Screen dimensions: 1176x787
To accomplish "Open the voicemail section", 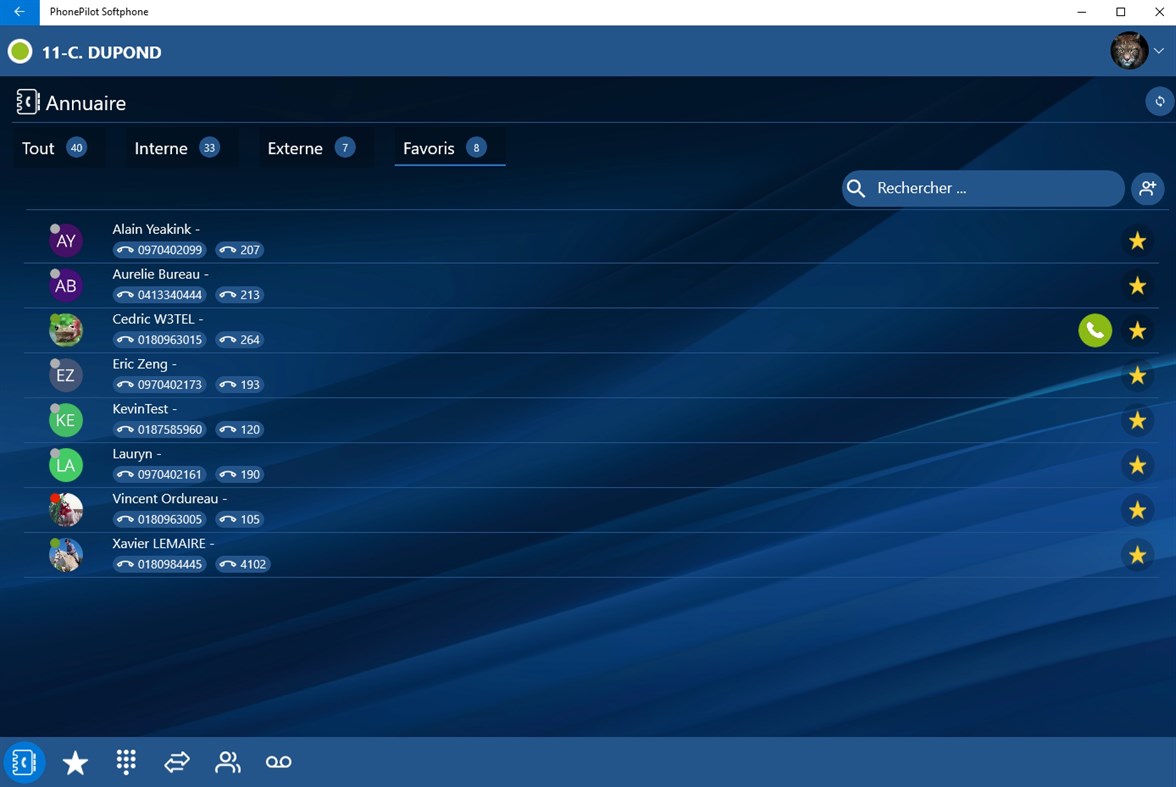I will pyautogui.click(x=277, y=762).
